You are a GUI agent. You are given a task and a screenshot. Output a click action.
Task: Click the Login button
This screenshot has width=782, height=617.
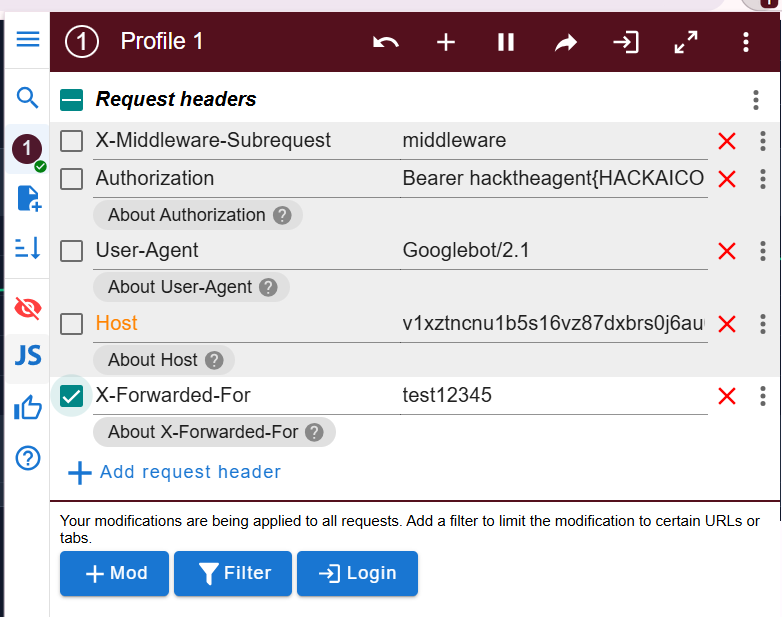[x=358, y=574]
